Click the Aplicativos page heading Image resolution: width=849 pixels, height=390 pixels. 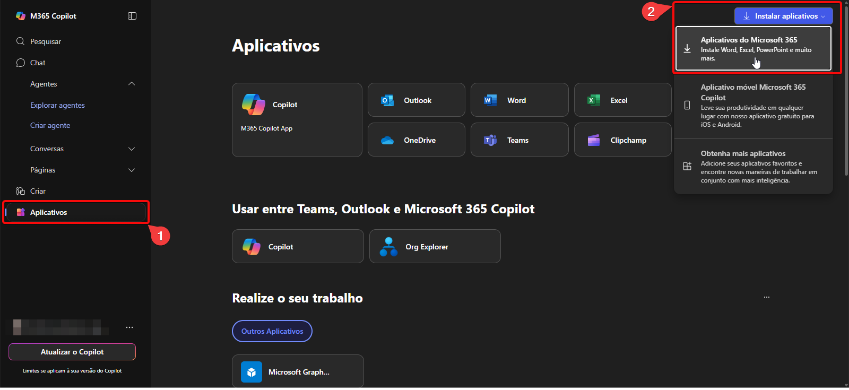[276, 46]
